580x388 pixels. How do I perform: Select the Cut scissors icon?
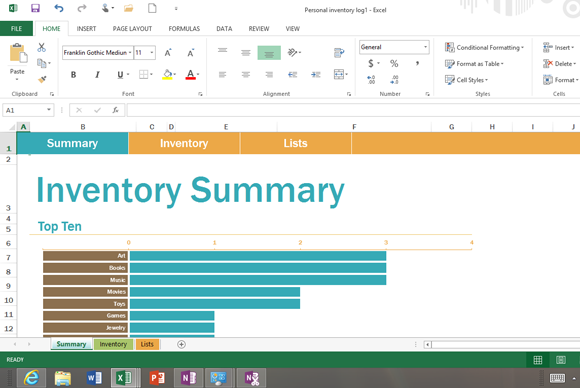point(41,47)
